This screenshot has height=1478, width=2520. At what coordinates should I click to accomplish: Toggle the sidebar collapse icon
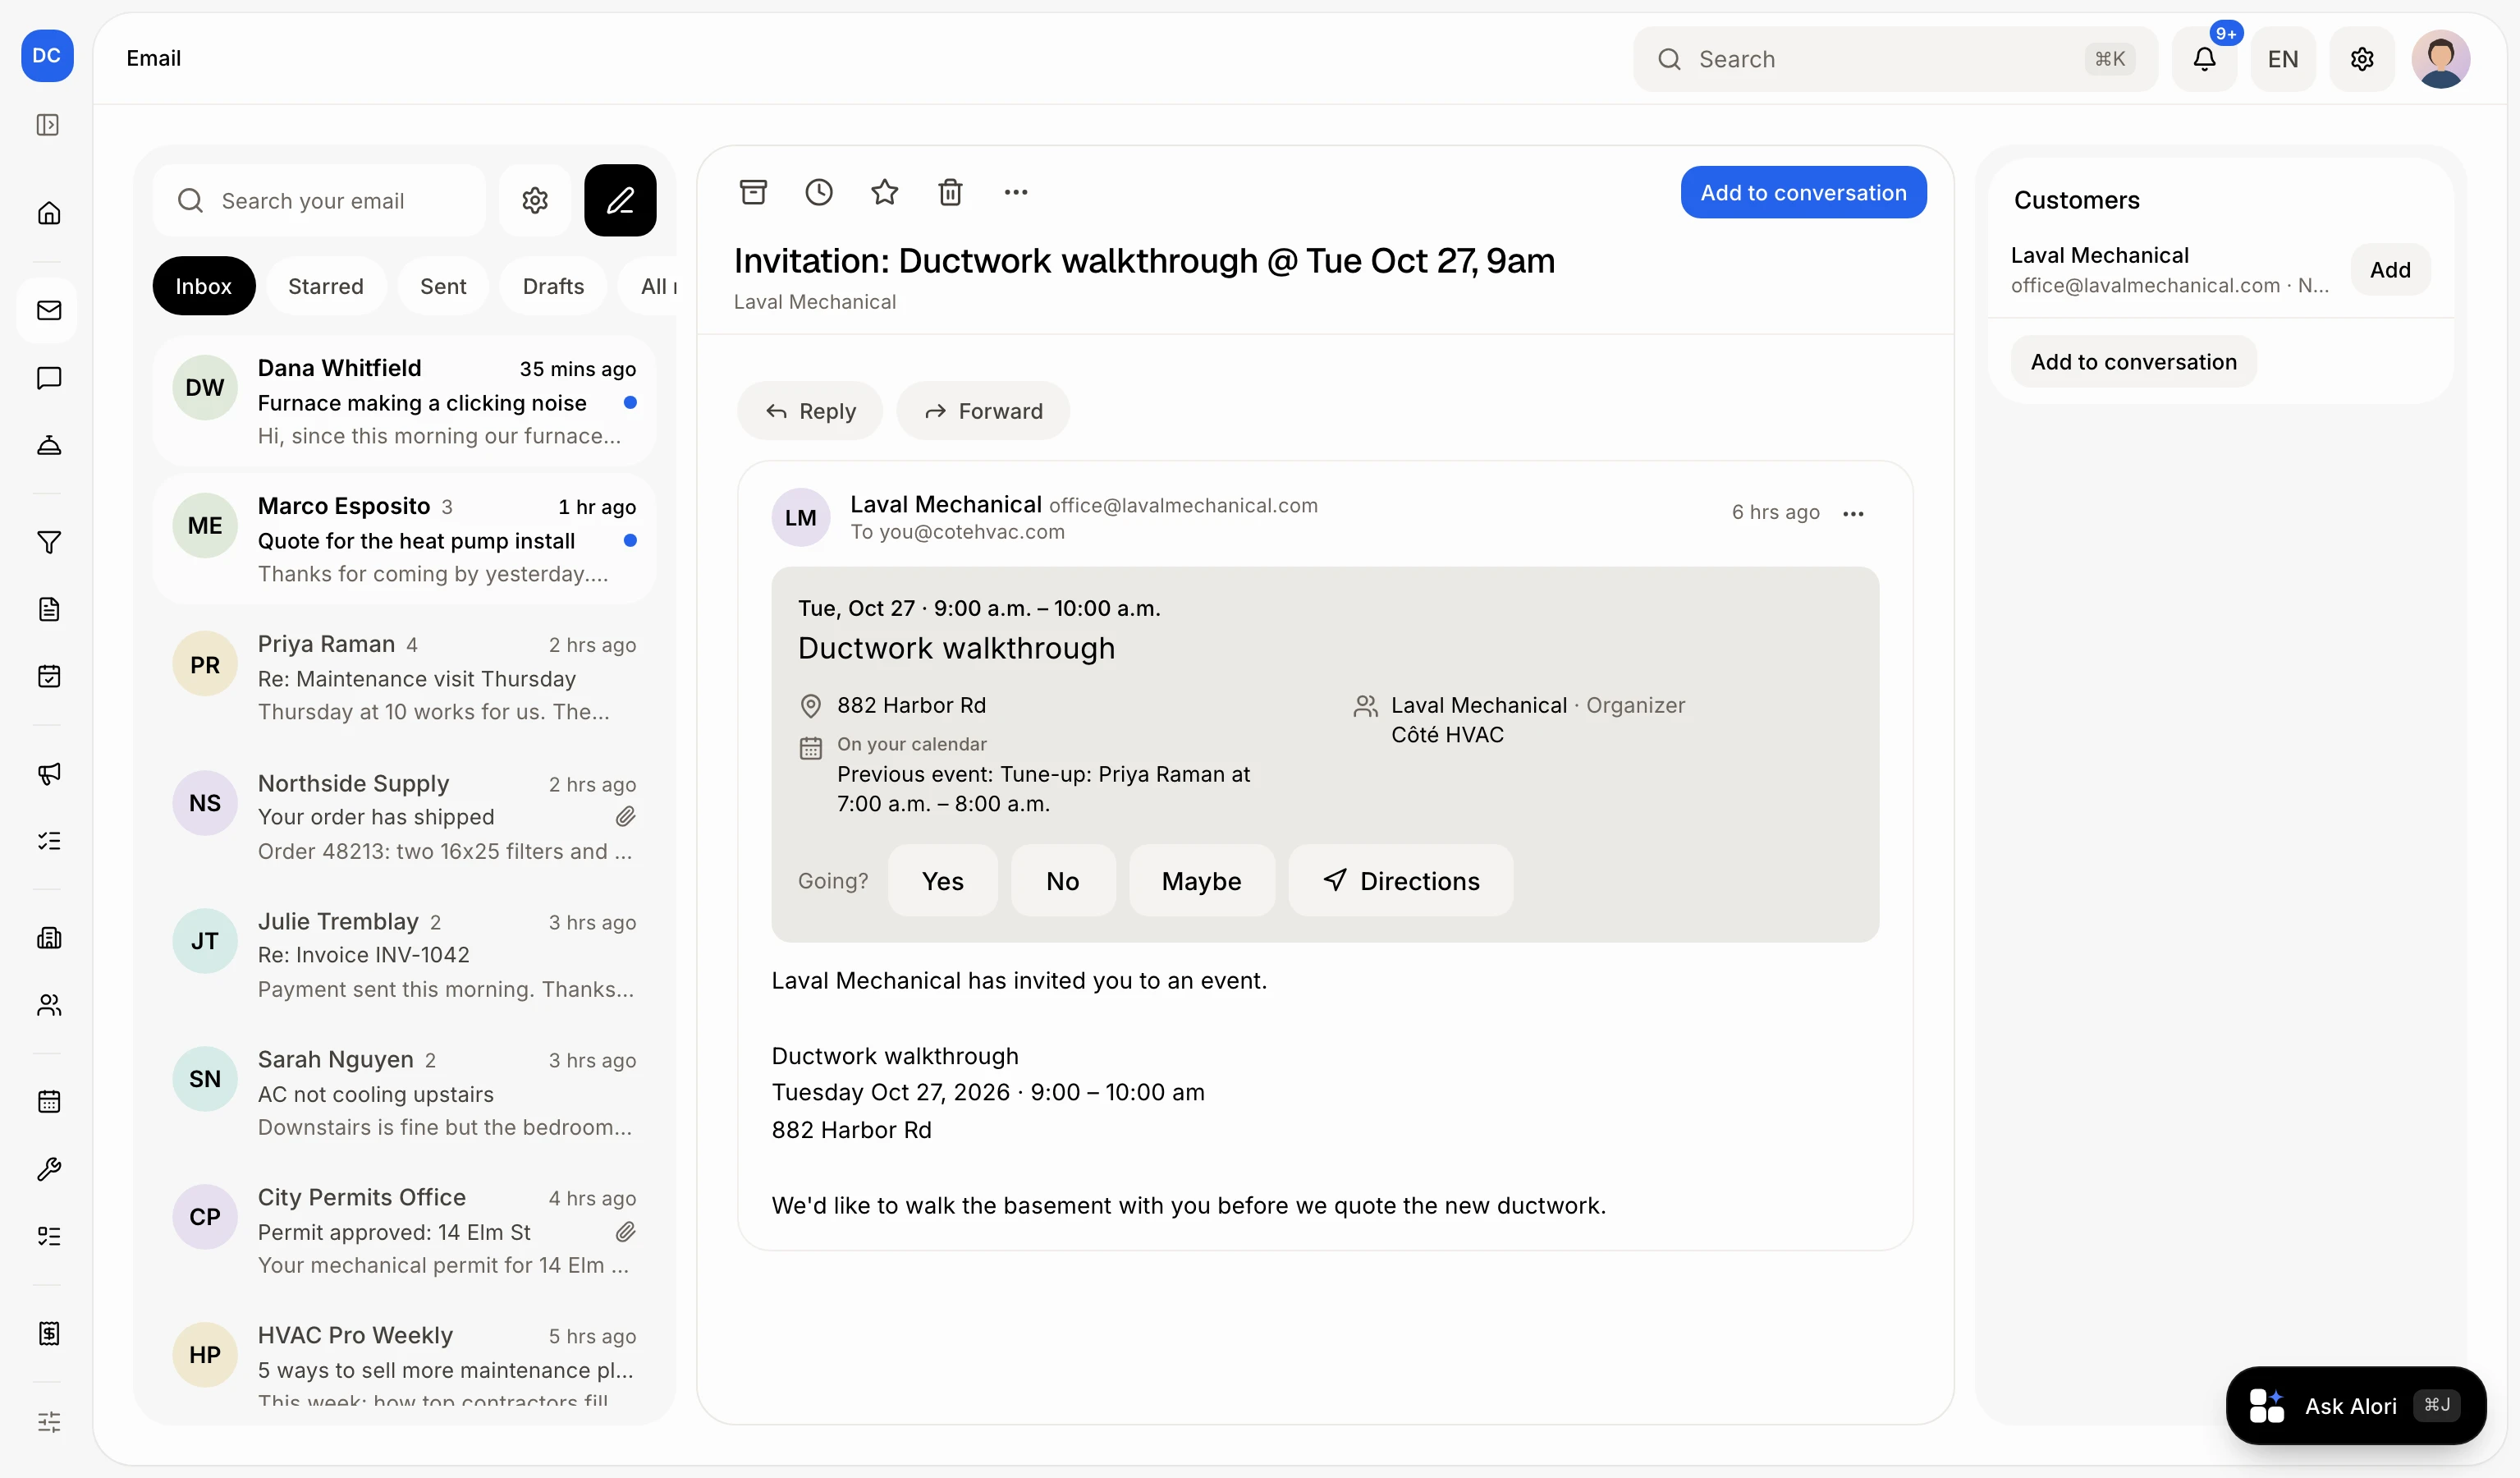point(47,125)
